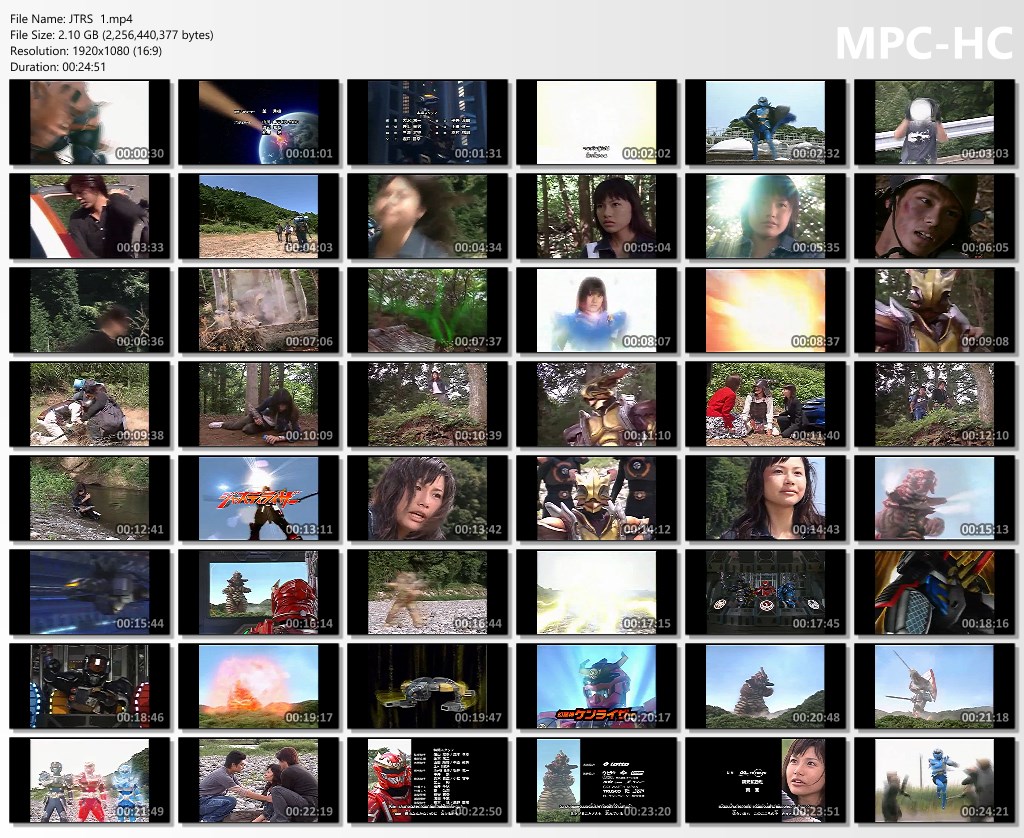The image size is (1024, 838).
Task: Choose the 00:13:42 close-up frame
Action: 428,498
